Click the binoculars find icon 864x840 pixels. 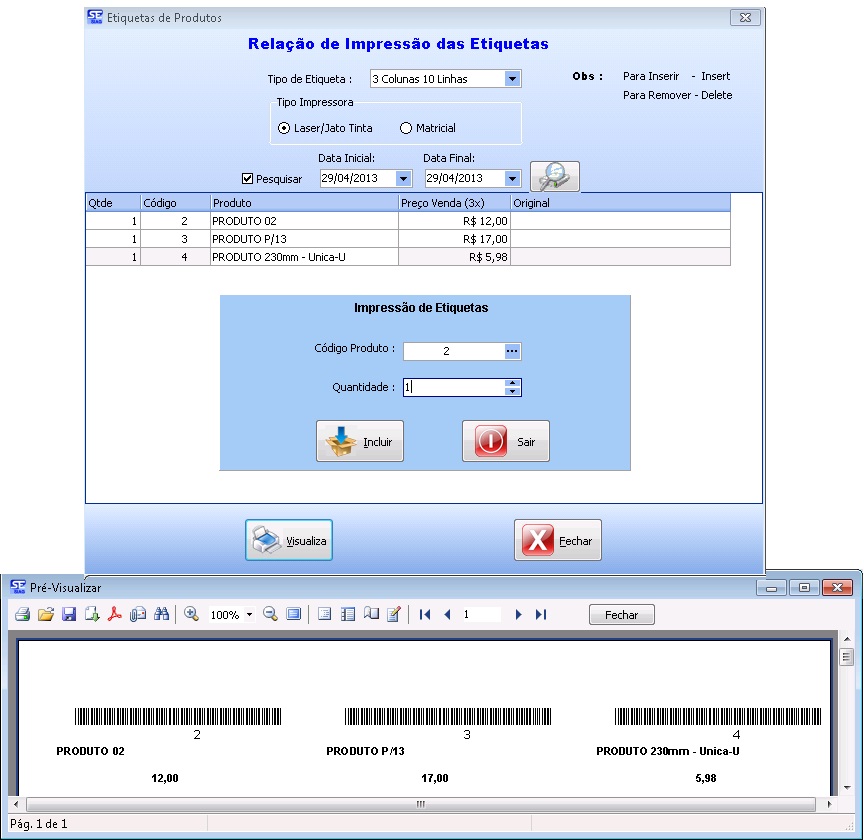pos(161,614)
